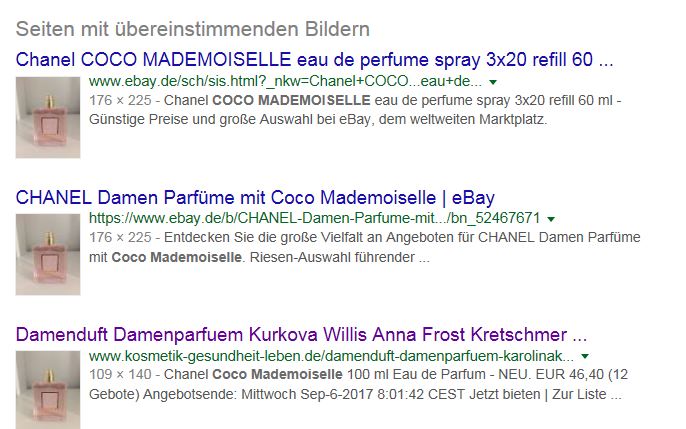Open the CHANEL Damen Parfüme eBay result title

255,198
